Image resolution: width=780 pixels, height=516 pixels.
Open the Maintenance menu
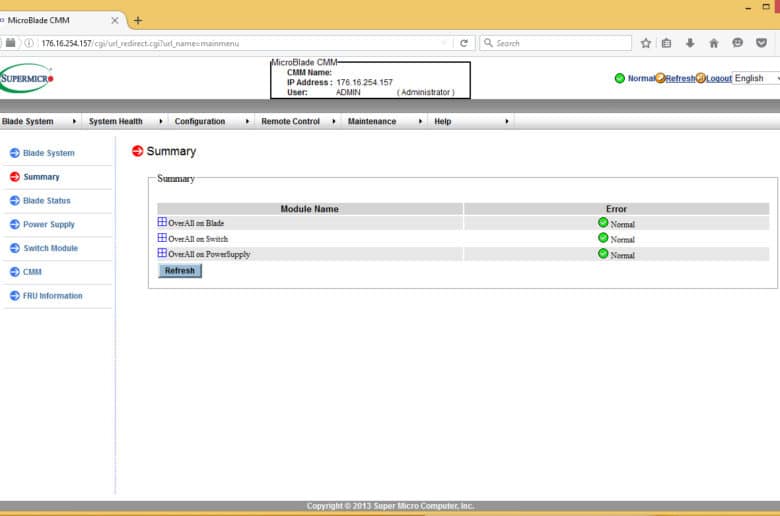coord(385,121)
